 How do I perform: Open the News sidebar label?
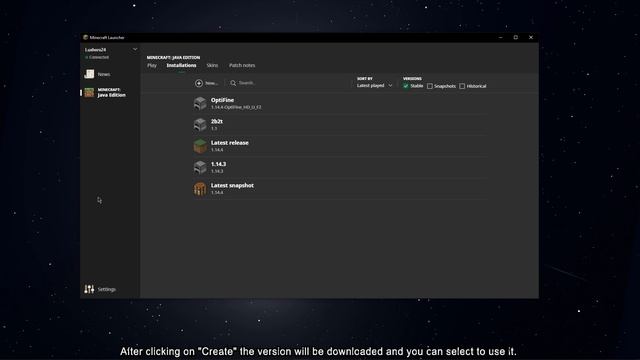pos(104,74)
